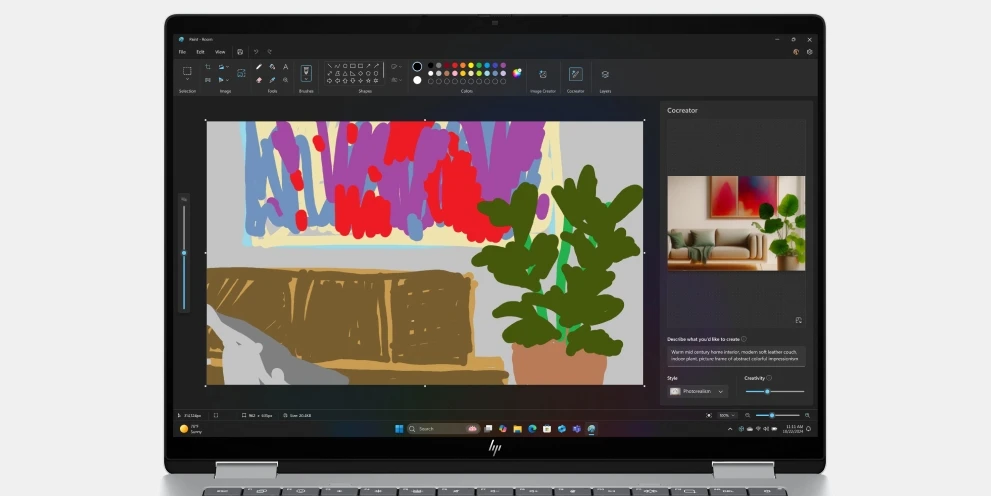
Task: Click the info icon beside the prompt label
Action: coord(744,339)
